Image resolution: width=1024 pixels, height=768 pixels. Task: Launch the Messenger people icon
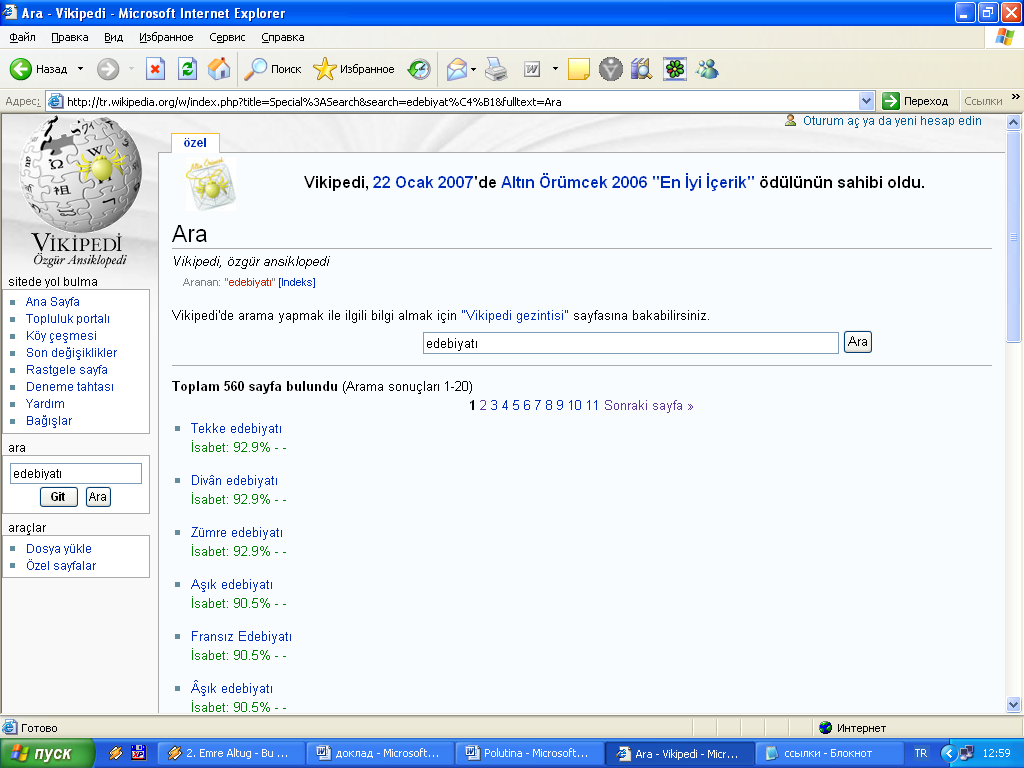pyautogui.click(x=708, y=69)
